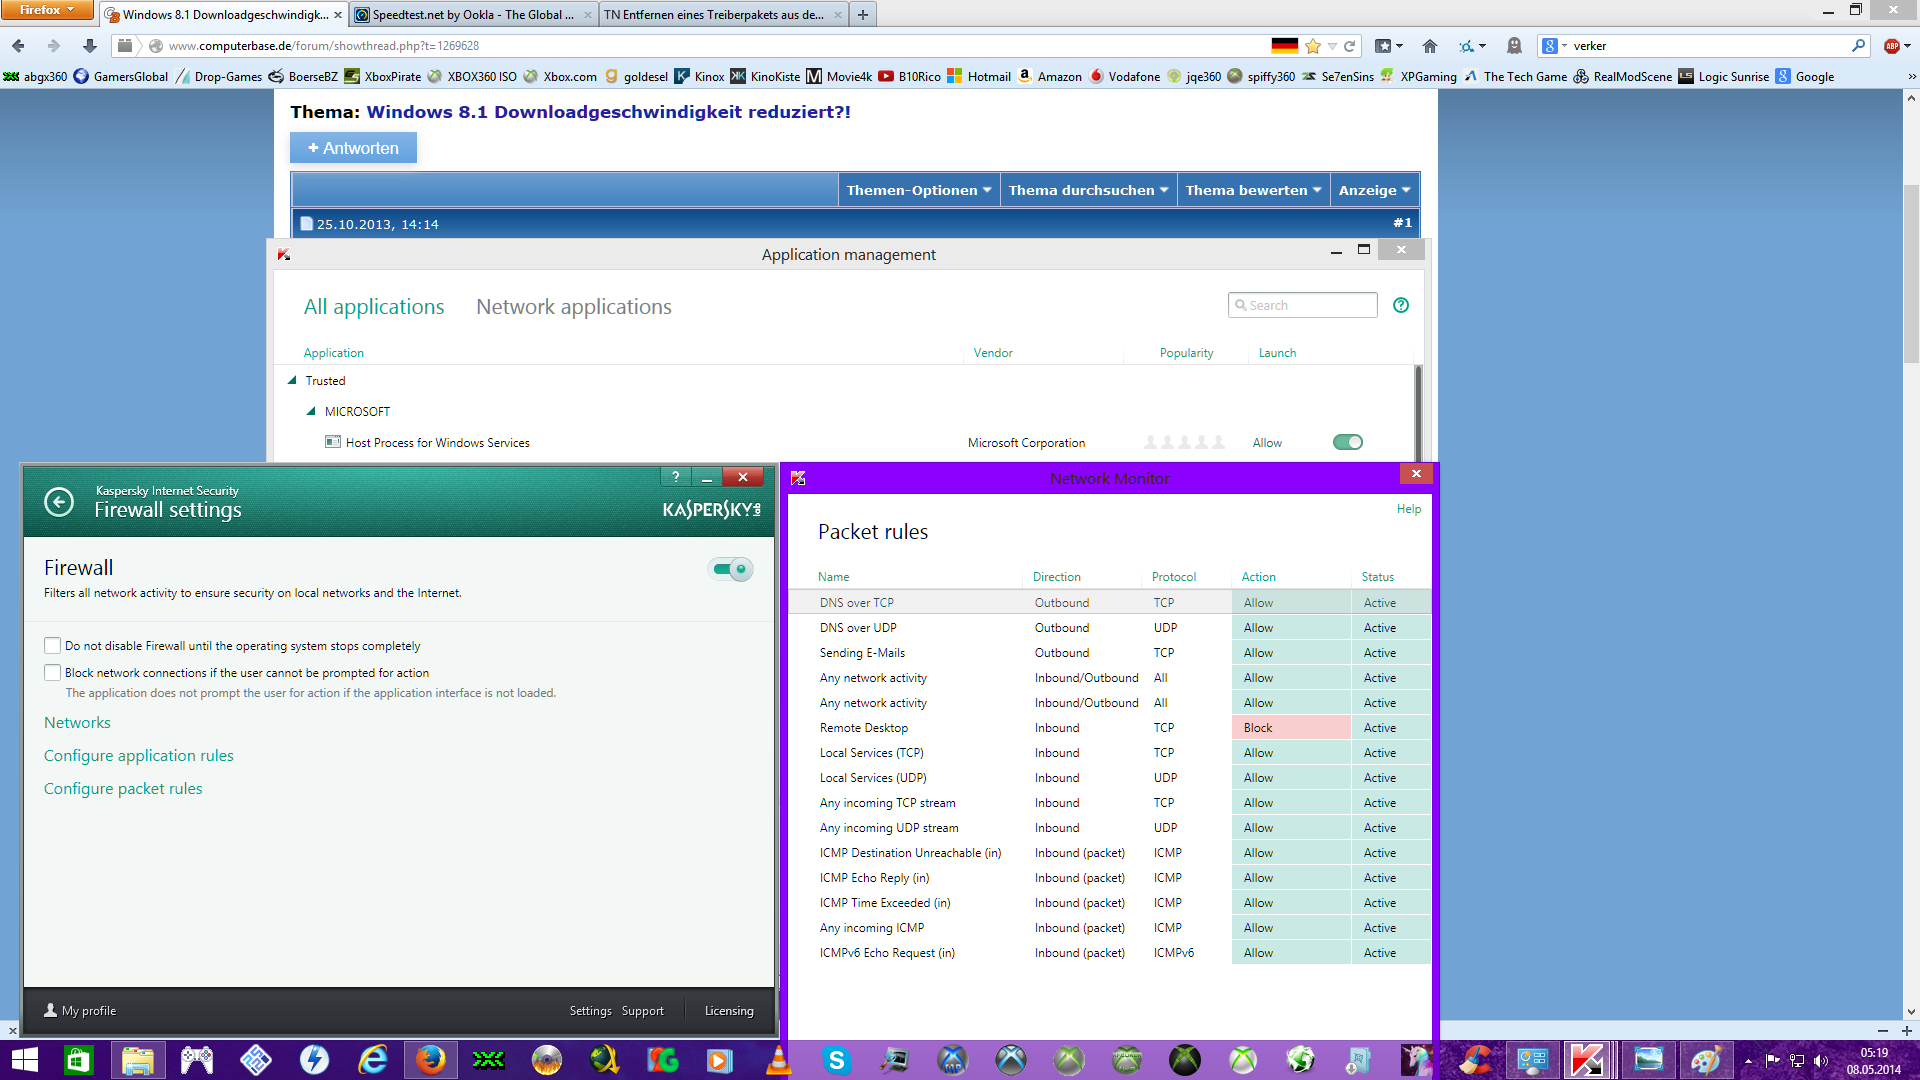Switch to the Network applications tab
The image size is (1920, 1080).
point(573,307)
